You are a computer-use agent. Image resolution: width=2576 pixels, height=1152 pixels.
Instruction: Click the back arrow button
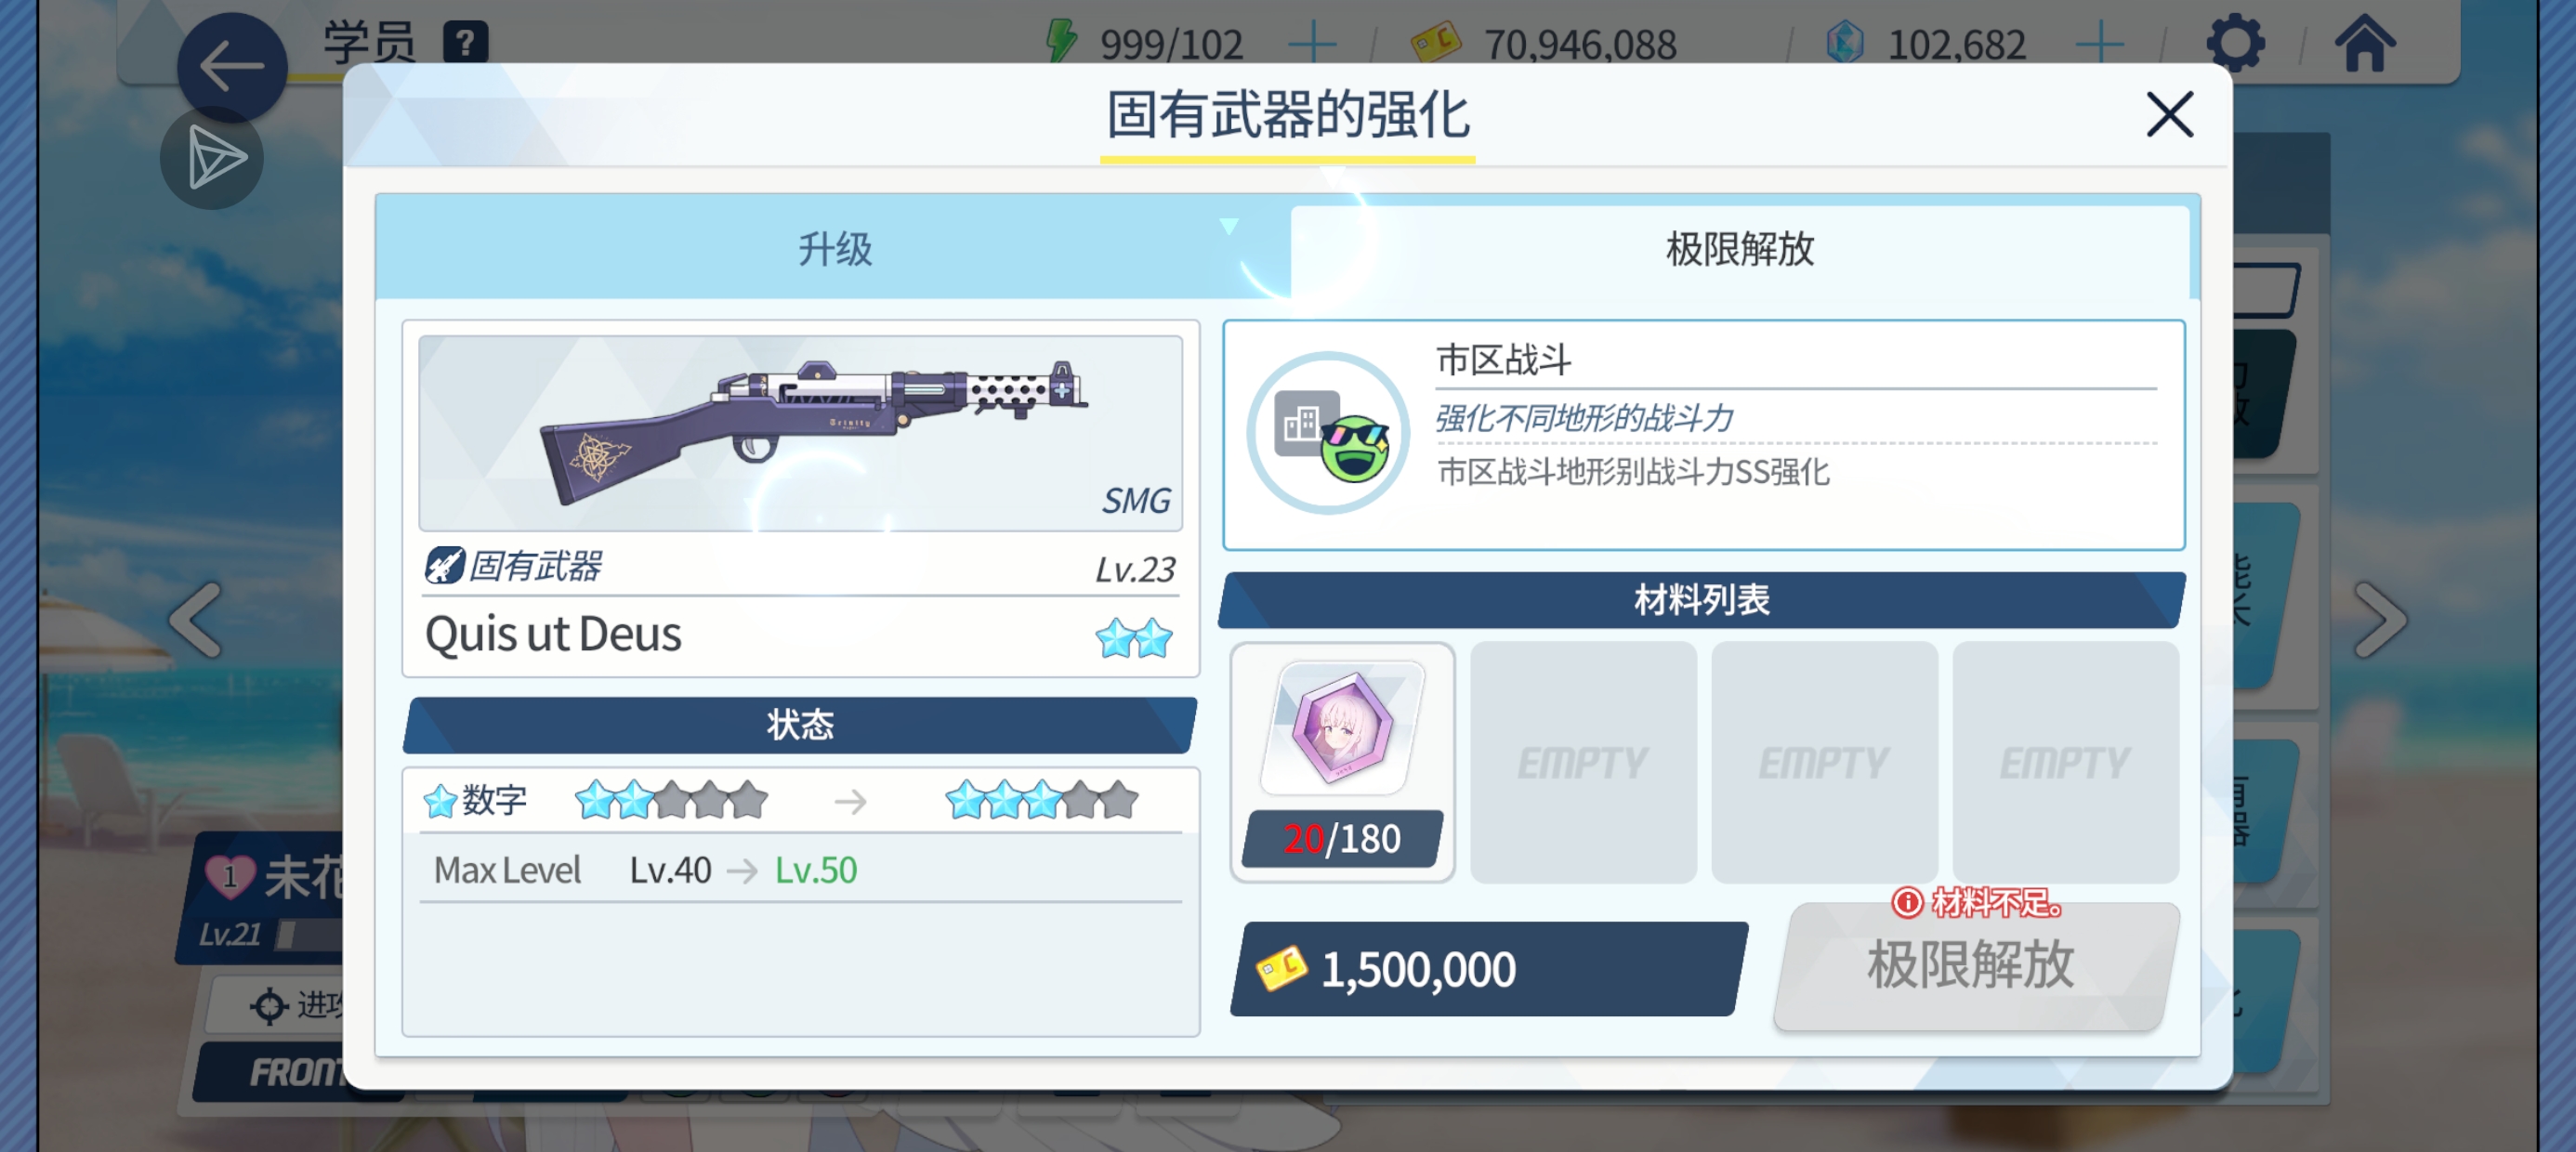232,67
